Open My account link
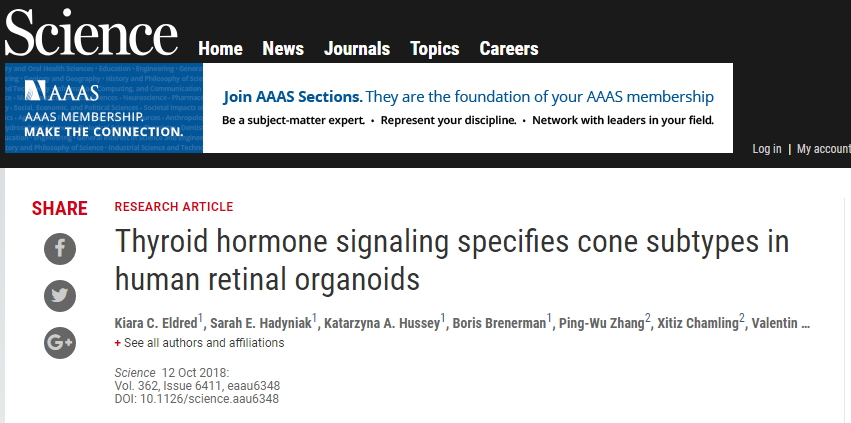The image size is (851, 423). [824, 149]
